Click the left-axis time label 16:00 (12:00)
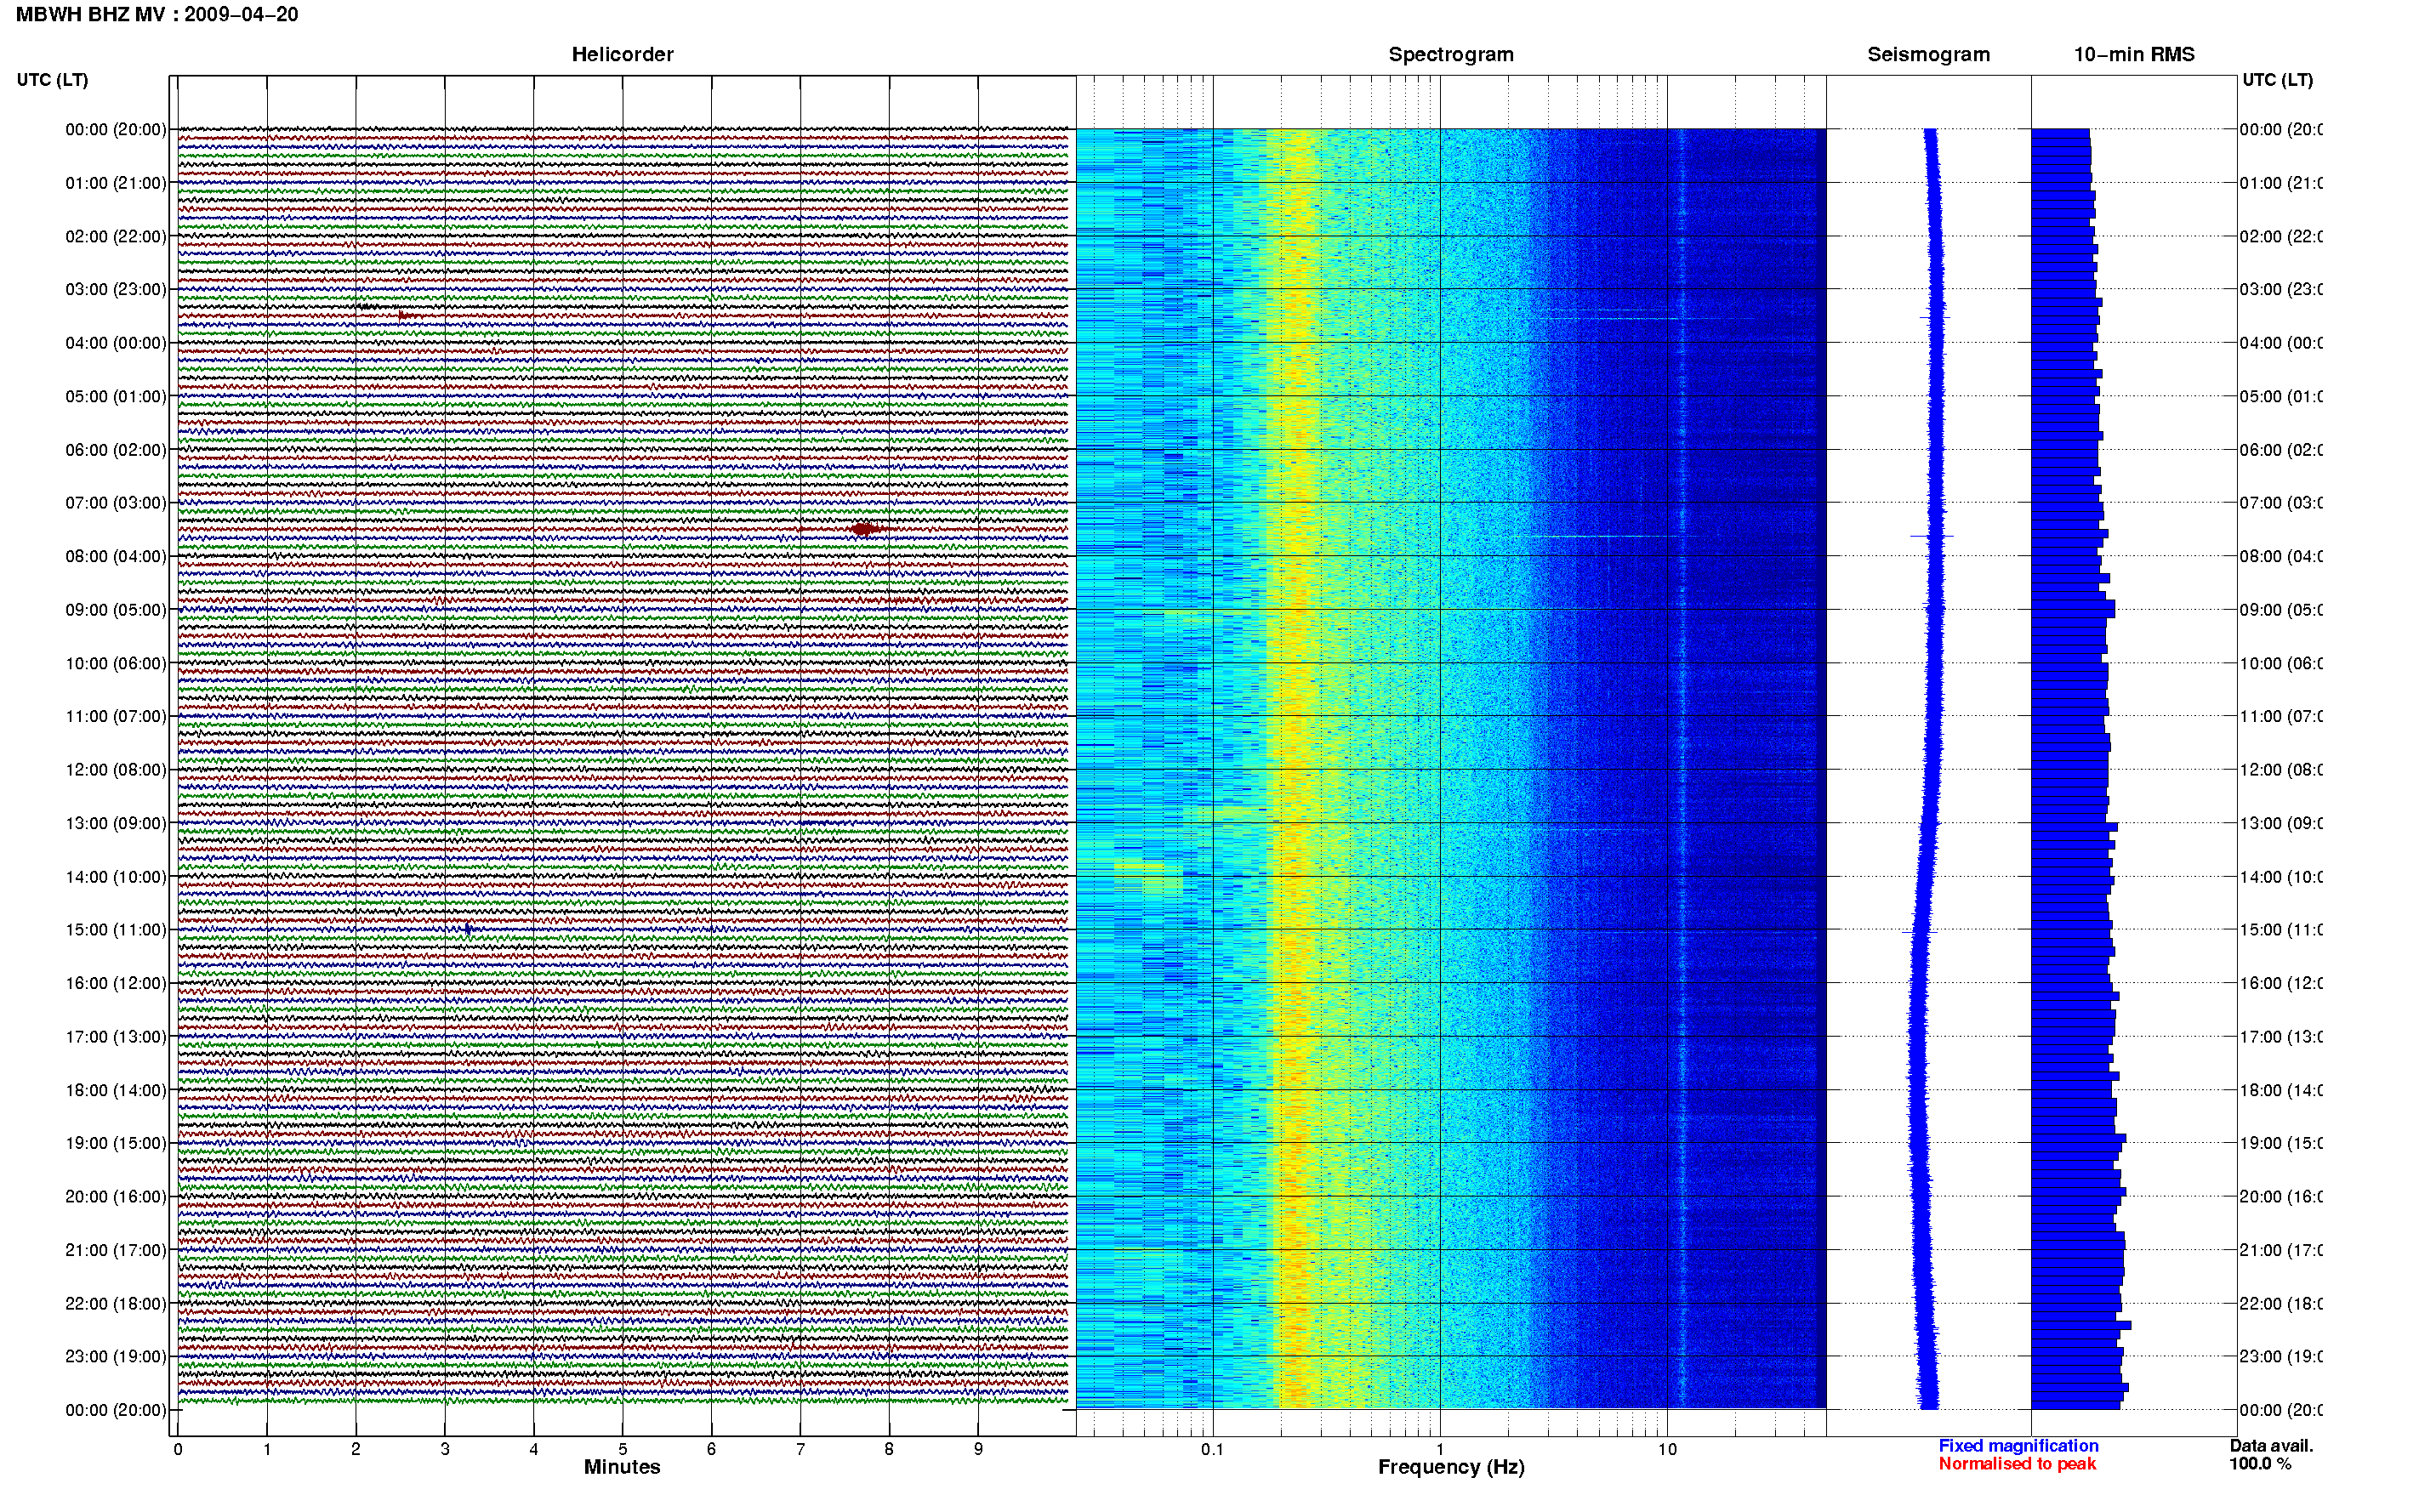This screenshot has width=2419, height=1512. 116,983
